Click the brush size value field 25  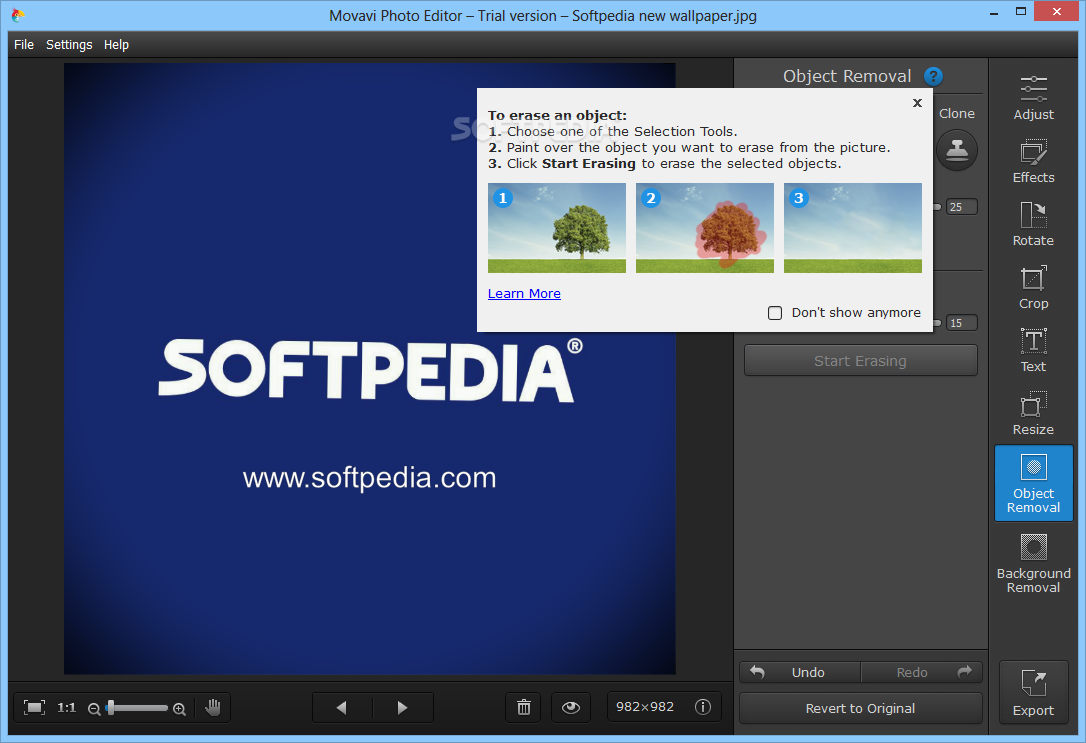962,207
